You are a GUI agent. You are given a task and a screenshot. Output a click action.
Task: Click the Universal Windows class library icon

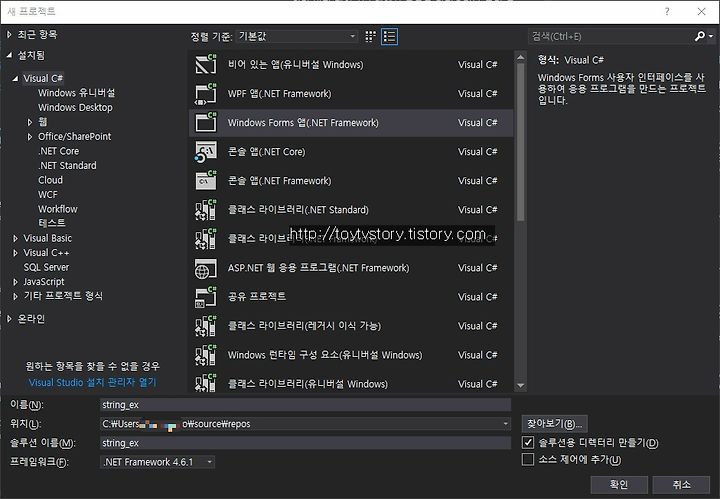tap(206, 383)
